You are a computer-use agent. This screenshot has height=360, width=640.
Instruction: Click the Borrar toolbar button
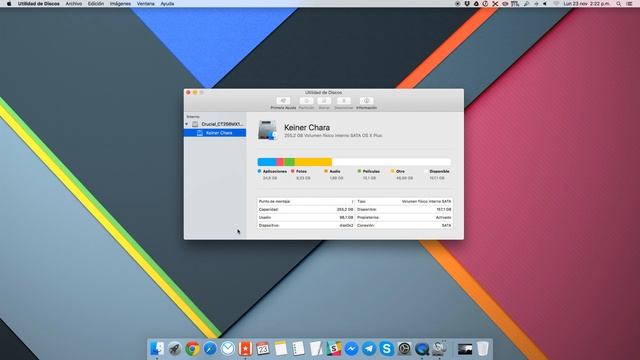pos(324,103)
